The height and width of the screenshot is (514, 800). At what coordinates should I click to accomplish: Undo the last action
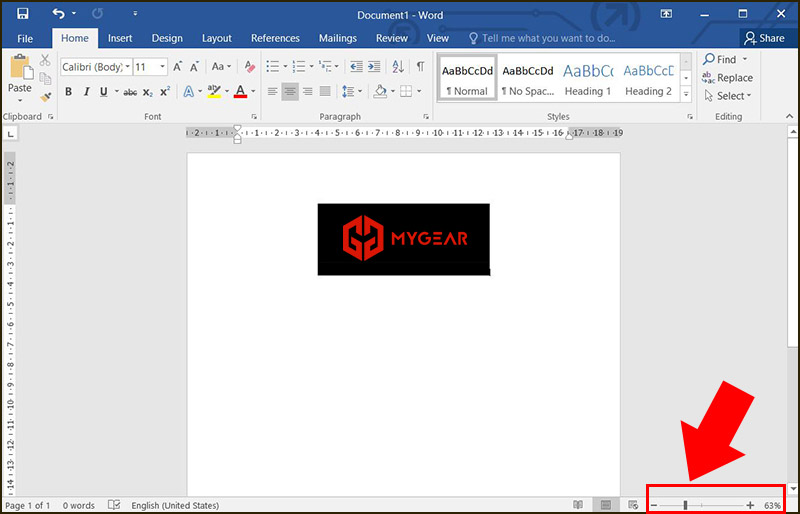pos(58,14)
